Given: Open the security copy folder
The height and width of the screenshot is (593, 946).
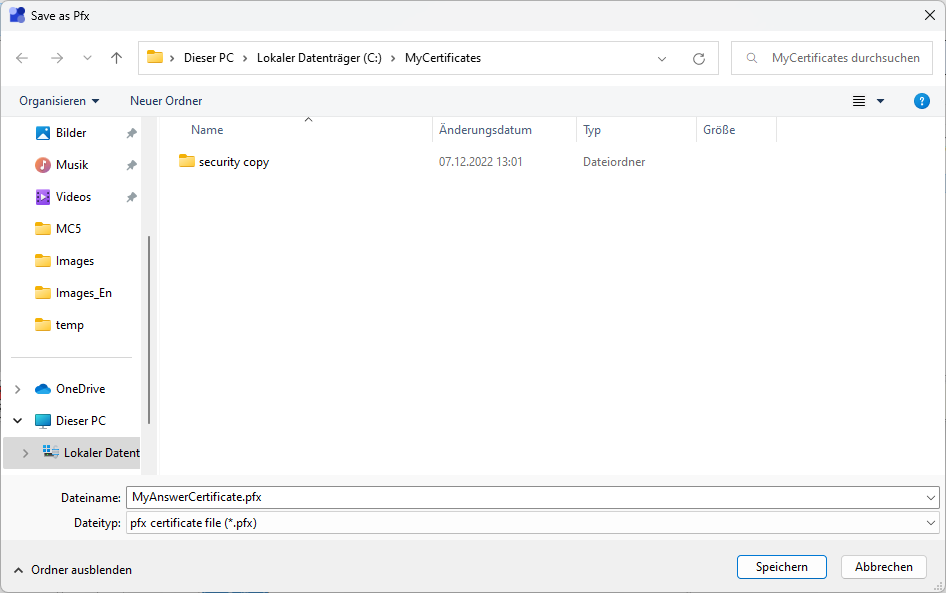Looking at the screenshot, I should pyautogui.click(x=233, y=162).
